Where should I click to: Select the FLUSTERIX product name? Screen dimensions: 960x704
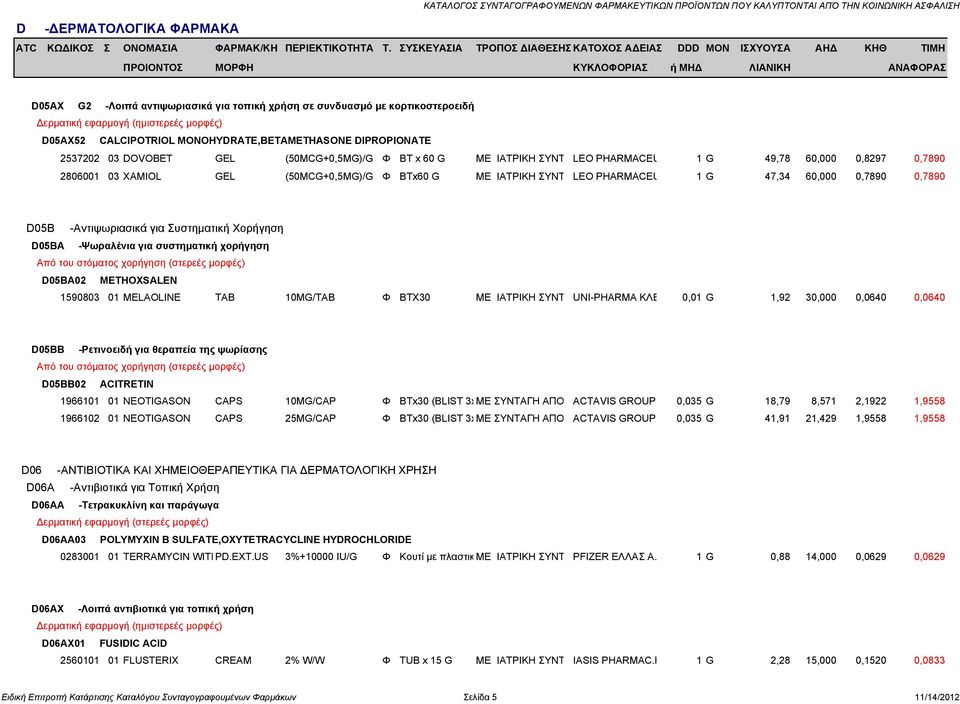[x=151, y=661]
